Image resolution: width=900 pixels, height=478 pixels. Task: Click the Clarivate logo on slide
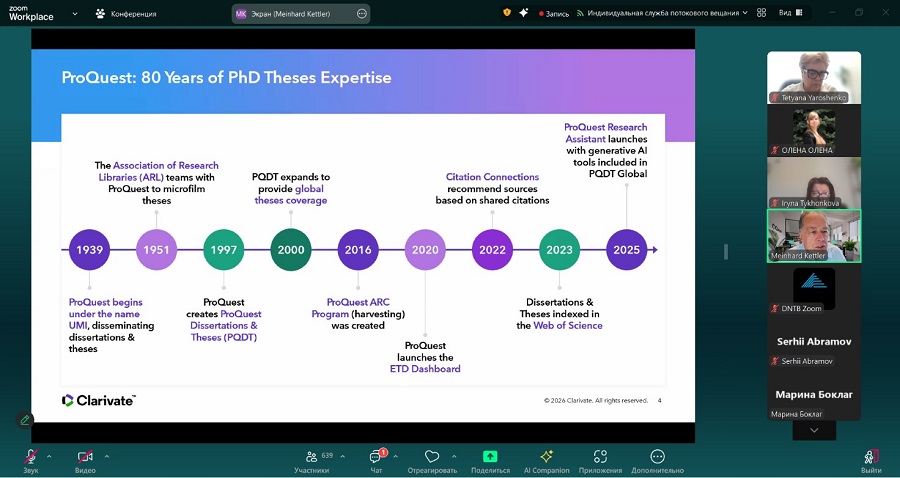(99, 401)
